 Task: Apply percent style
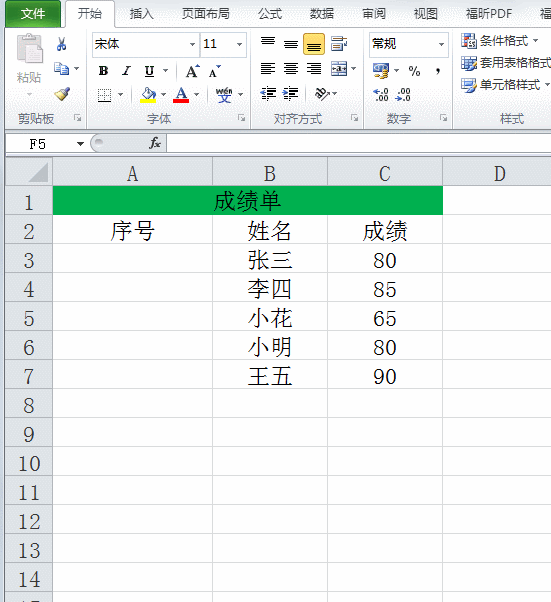414,71
